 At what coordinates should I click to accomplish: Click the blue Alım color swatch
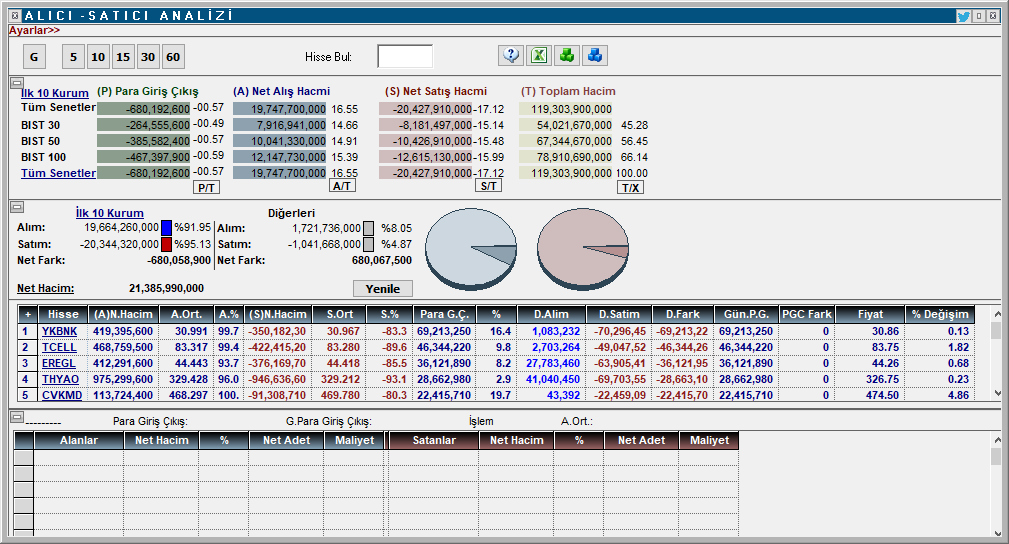click(x=167, y=228)
